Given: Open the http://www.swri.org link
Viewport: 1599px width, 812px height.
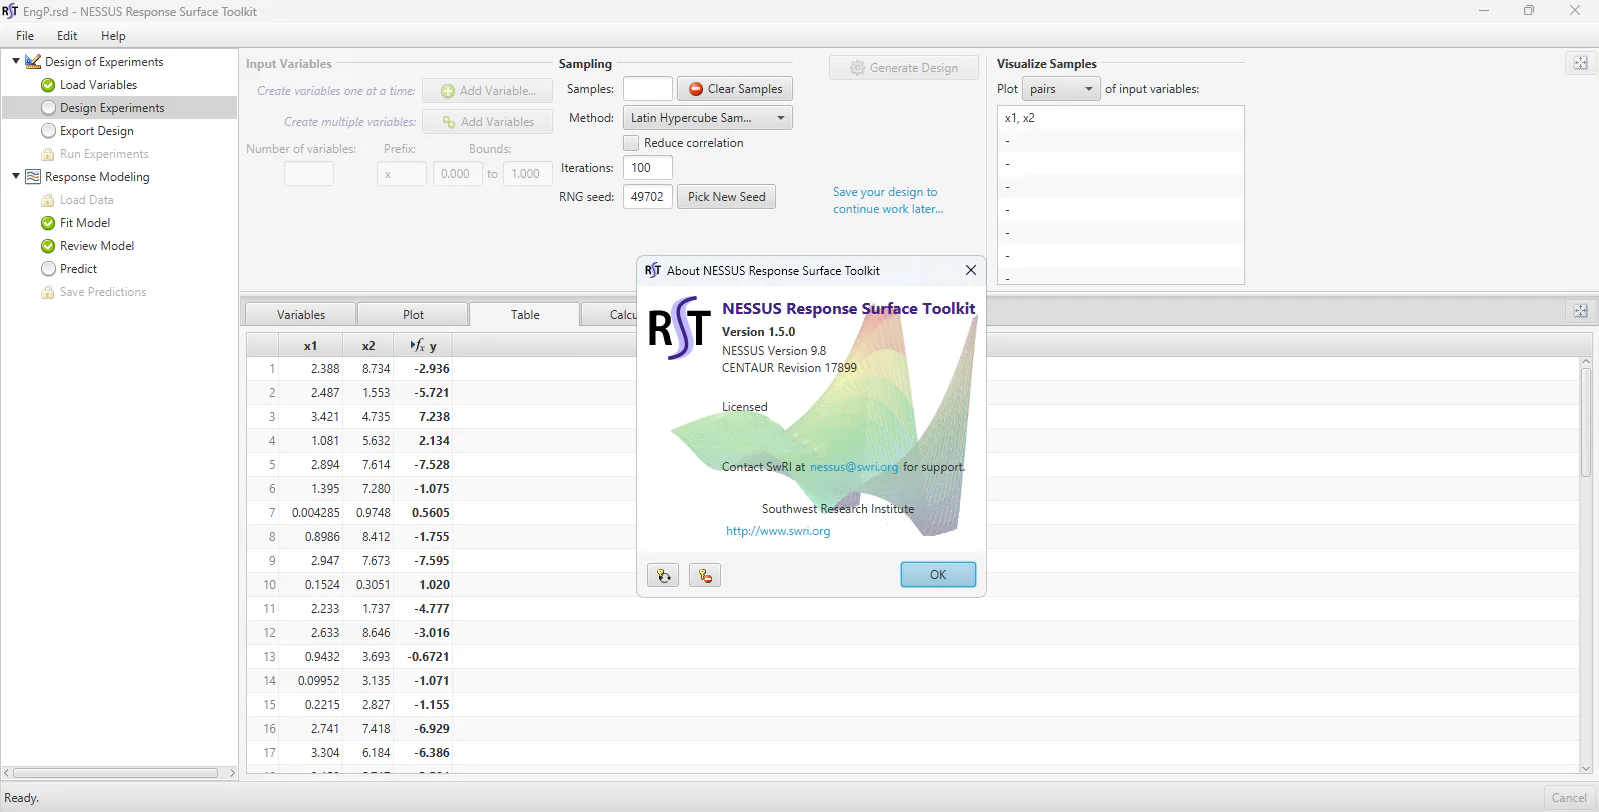Looking at the screenshot, I should (x=778, y=531).
